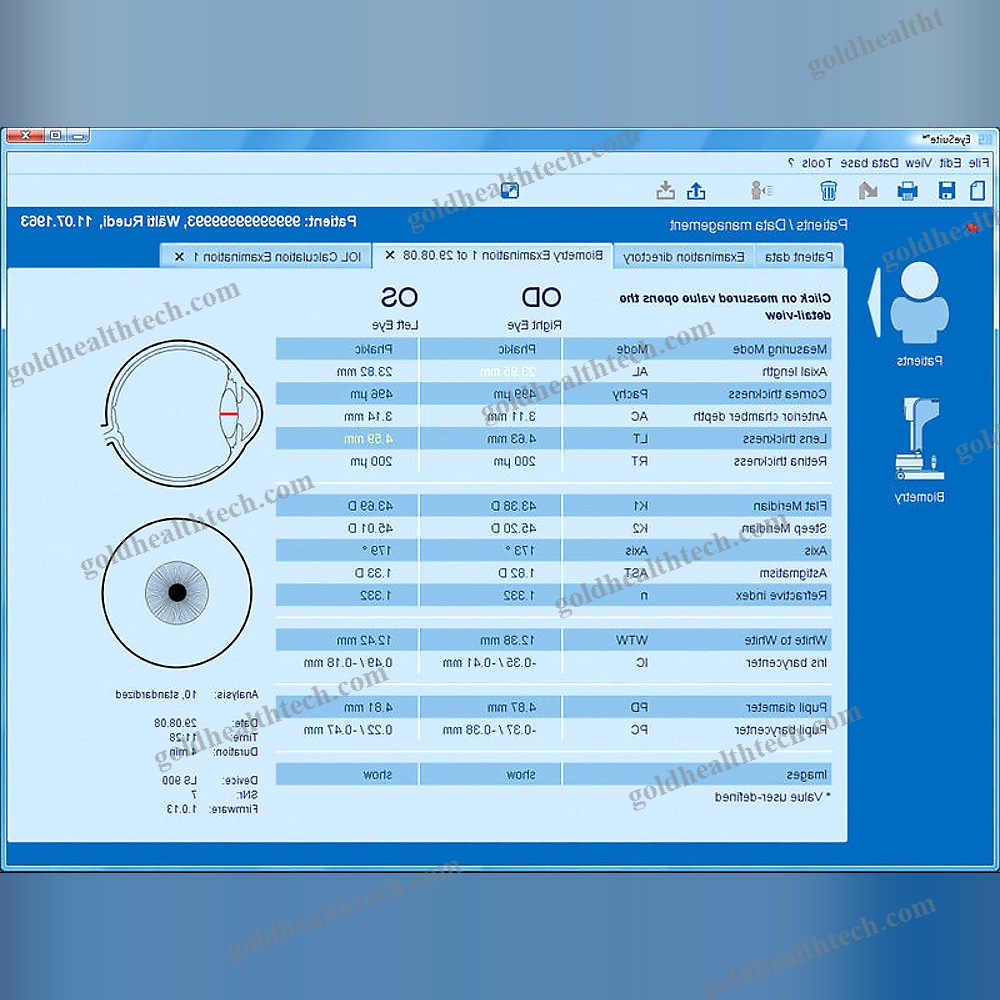Open the View menu
Image resolution: width=1000 pixels, height=1000 pixels.
[x=918, y=163]
